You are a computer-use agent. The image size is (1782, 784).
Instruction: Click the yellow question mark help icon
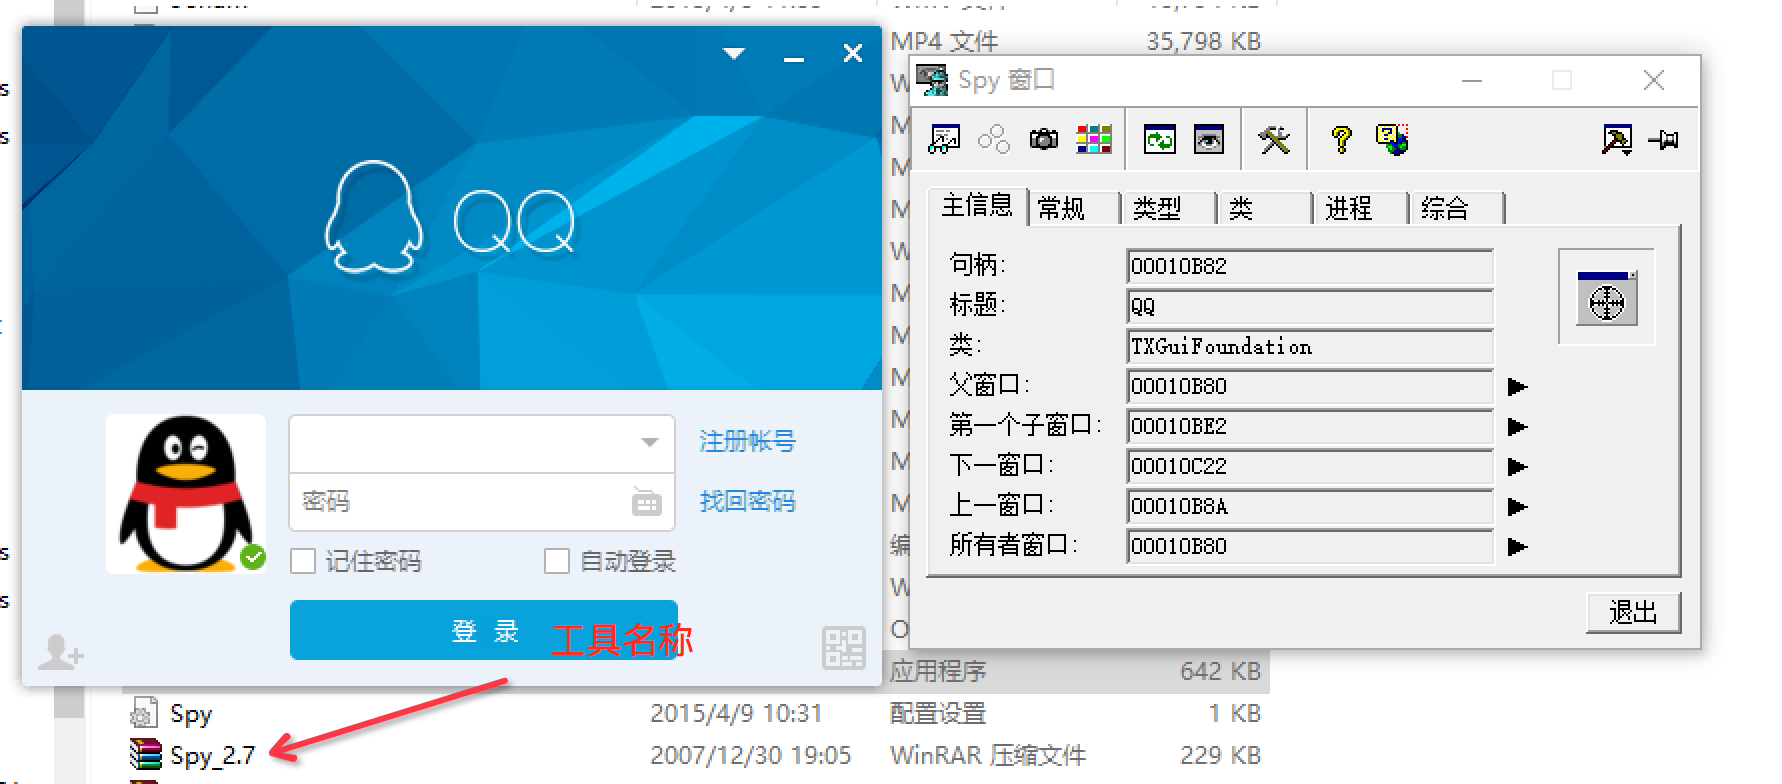point(1342,139)
